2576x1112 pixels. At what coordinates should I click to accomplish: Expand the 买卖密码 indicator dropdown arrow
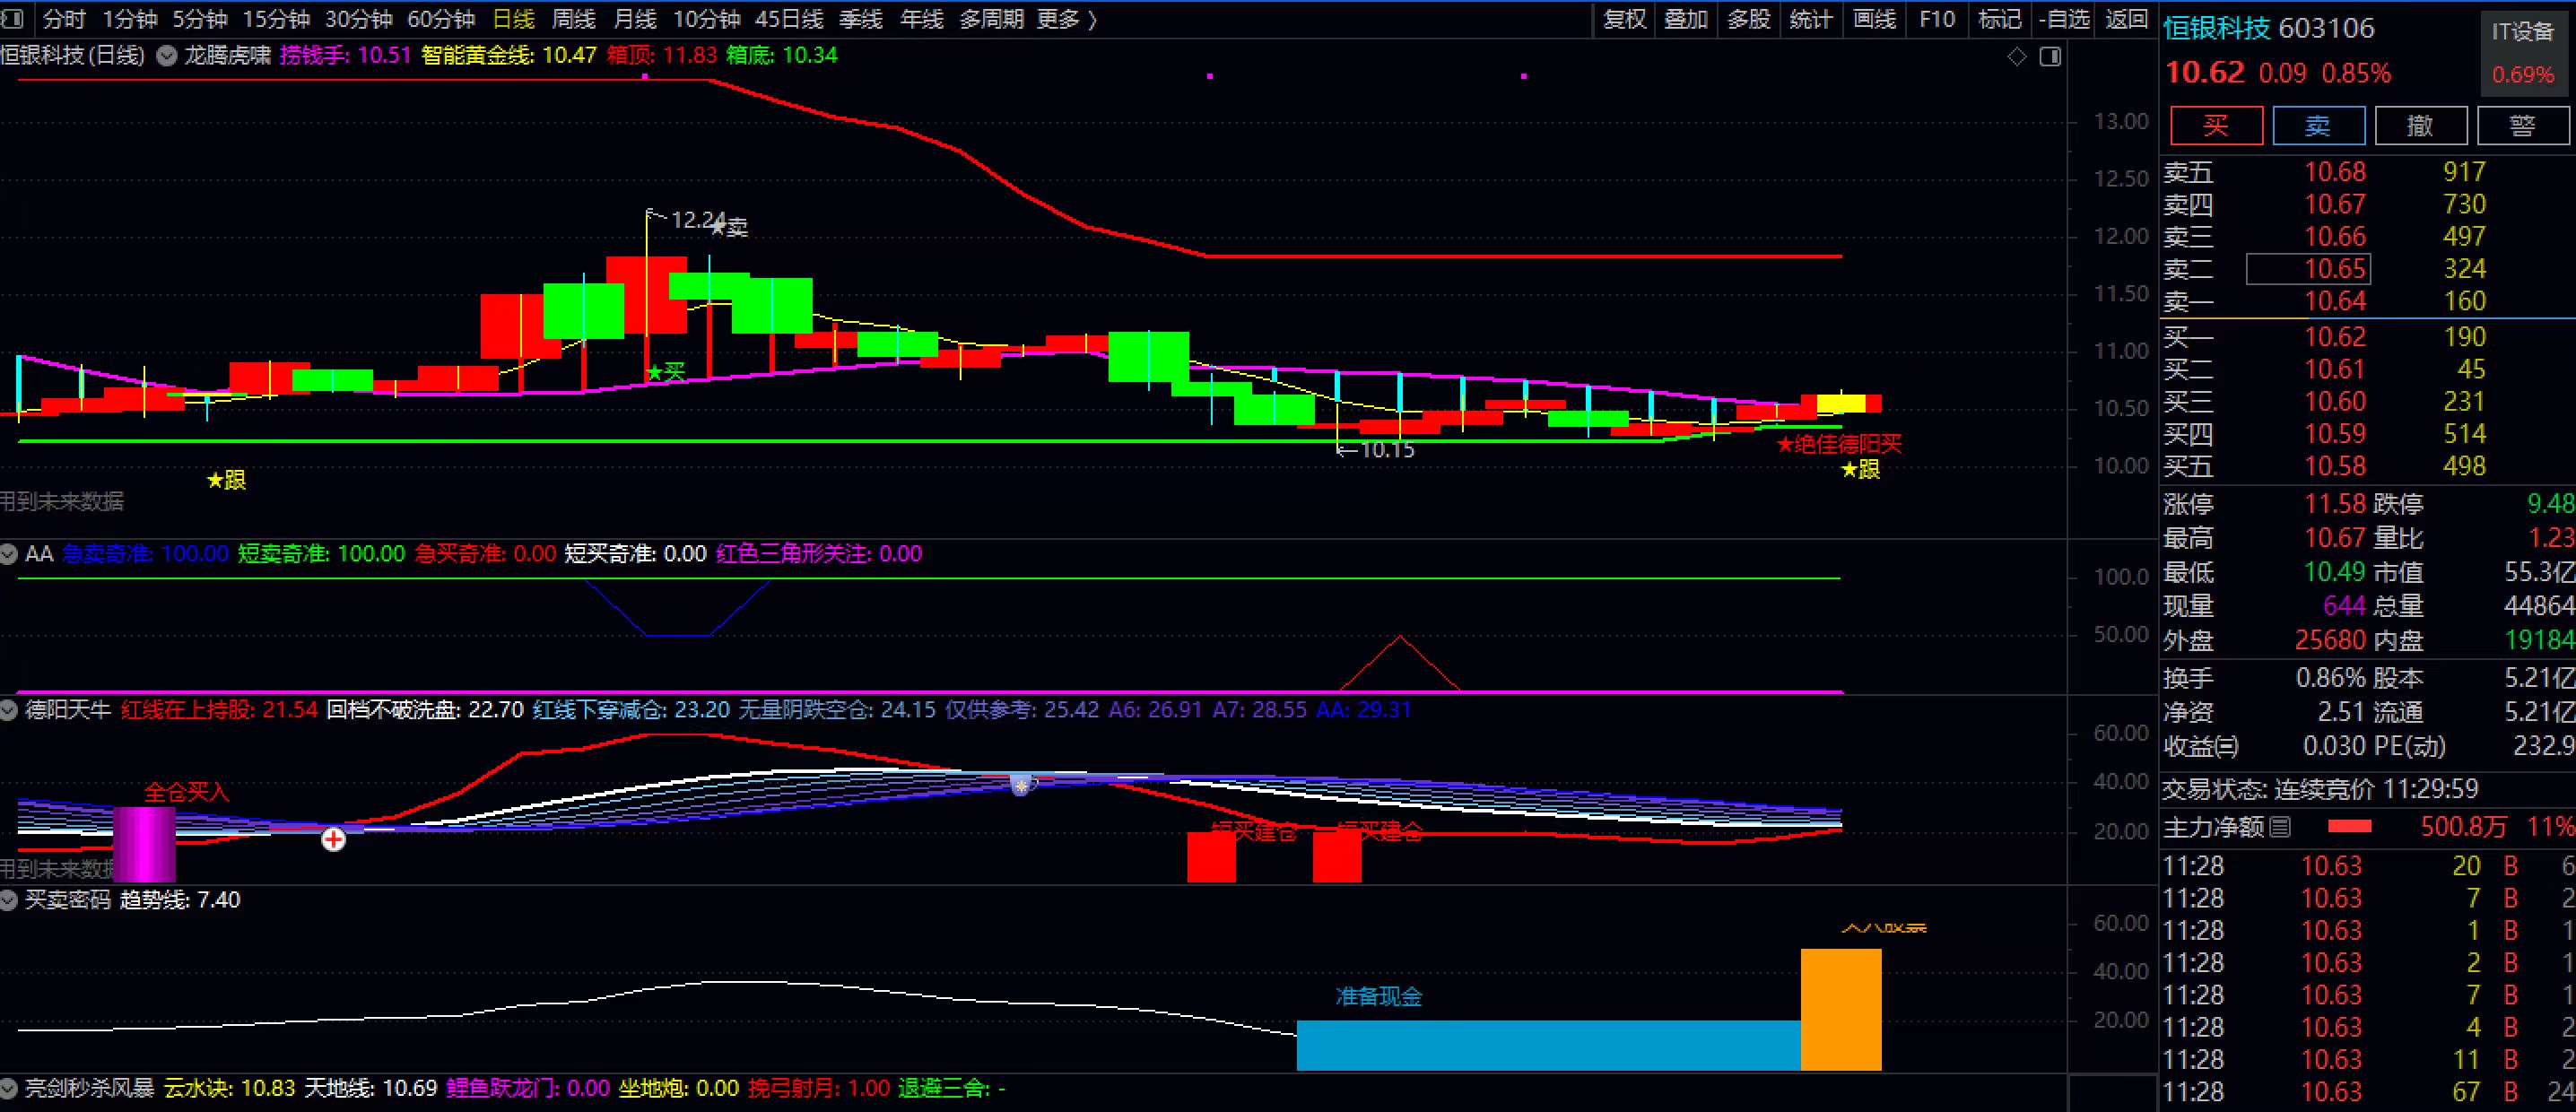(x=9, y=900)
